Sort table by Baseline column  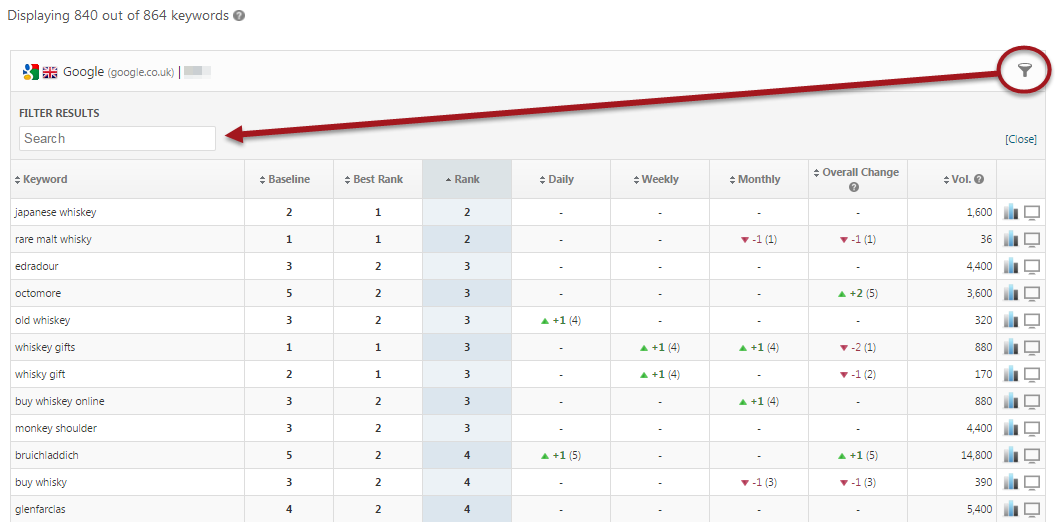tap(284, 179)
